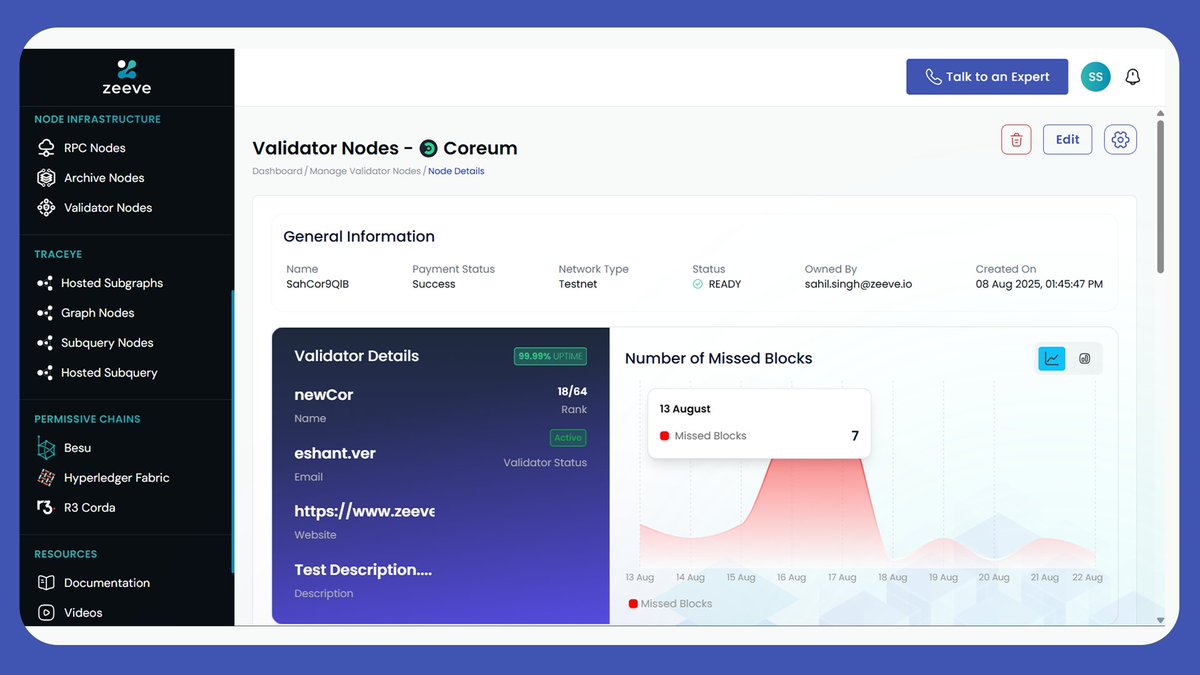Click scrollbar down arrow at bottom
This screenshot has width=1200, height=675.
[1160, 620]
